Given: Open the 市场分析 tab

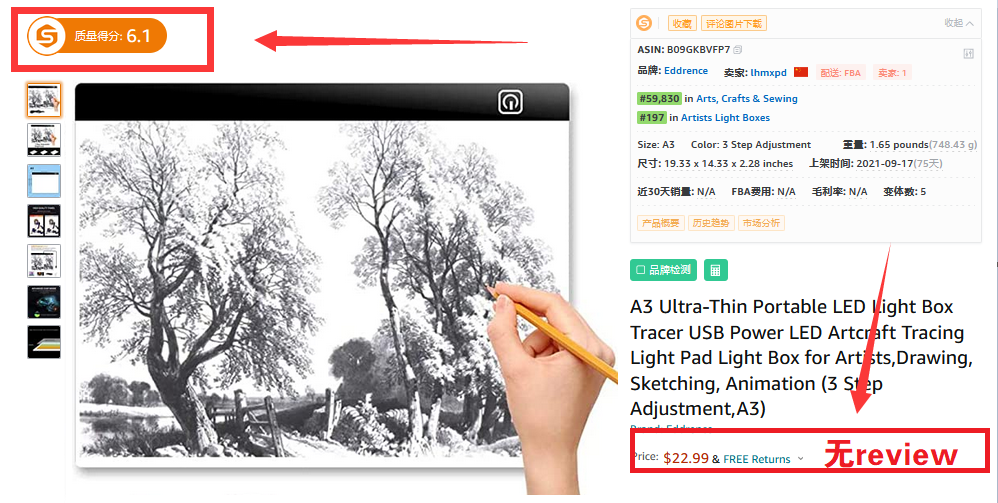Looking at the screenshot, I should click(x=761, y=223).
